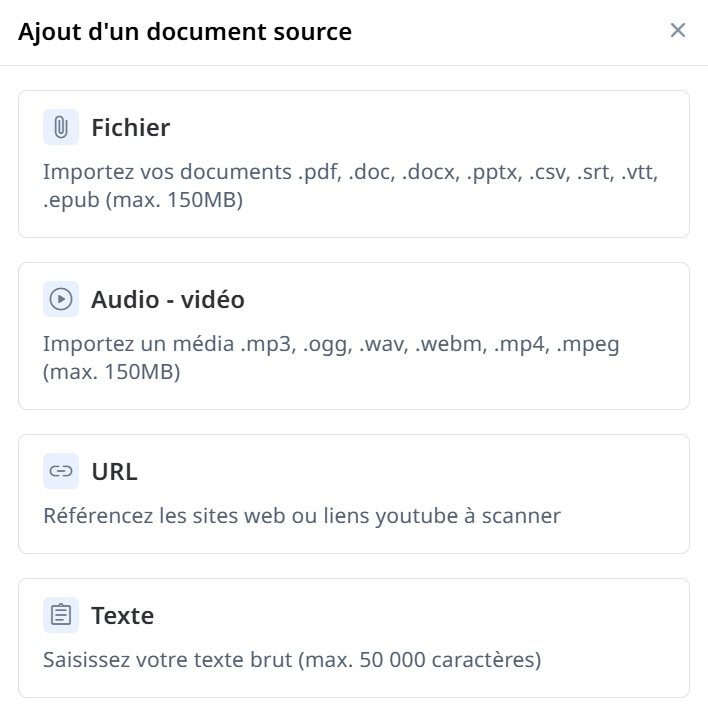Screen dimensions: 708x717
Task: Click the play-circle icon for Audio - vidéo
Action: [x=61, y=300]
